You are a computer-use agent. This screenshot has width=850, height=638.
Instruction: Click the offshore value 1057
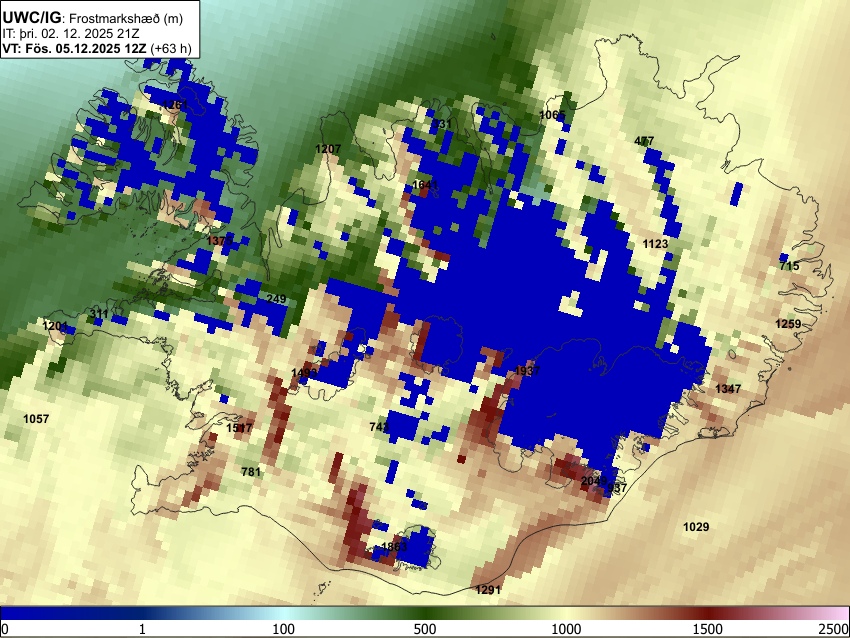(x=36, y=419)
